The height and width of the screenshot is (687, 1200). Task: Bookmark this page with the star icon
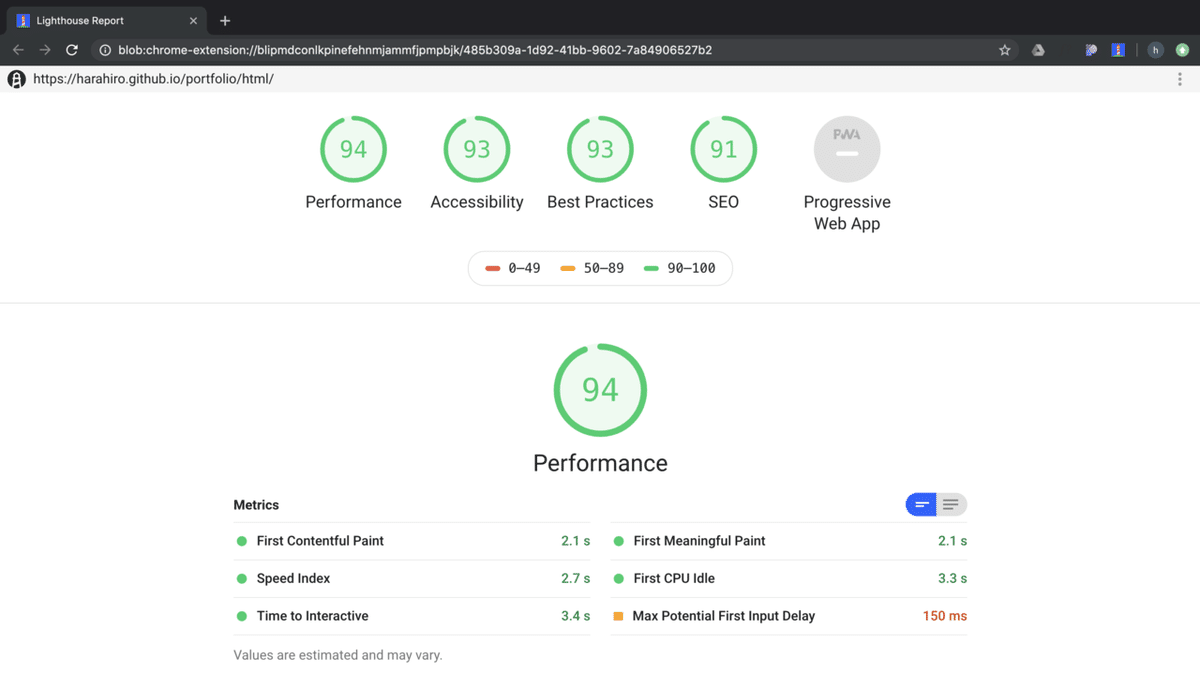[x=1005, y=50]
